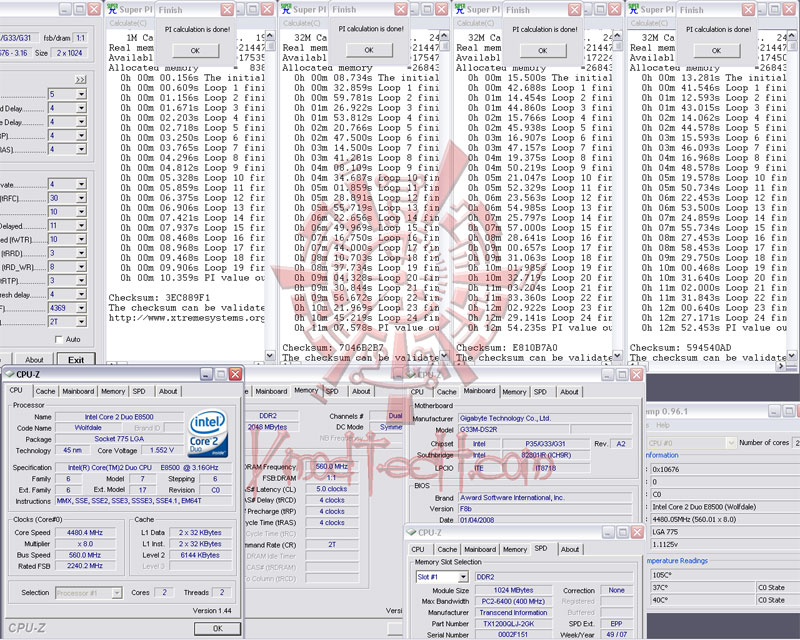Open the tRFC dropdown showing 30 in MemSet
Screen dimensions: 800x640
(x=81, y=198)
